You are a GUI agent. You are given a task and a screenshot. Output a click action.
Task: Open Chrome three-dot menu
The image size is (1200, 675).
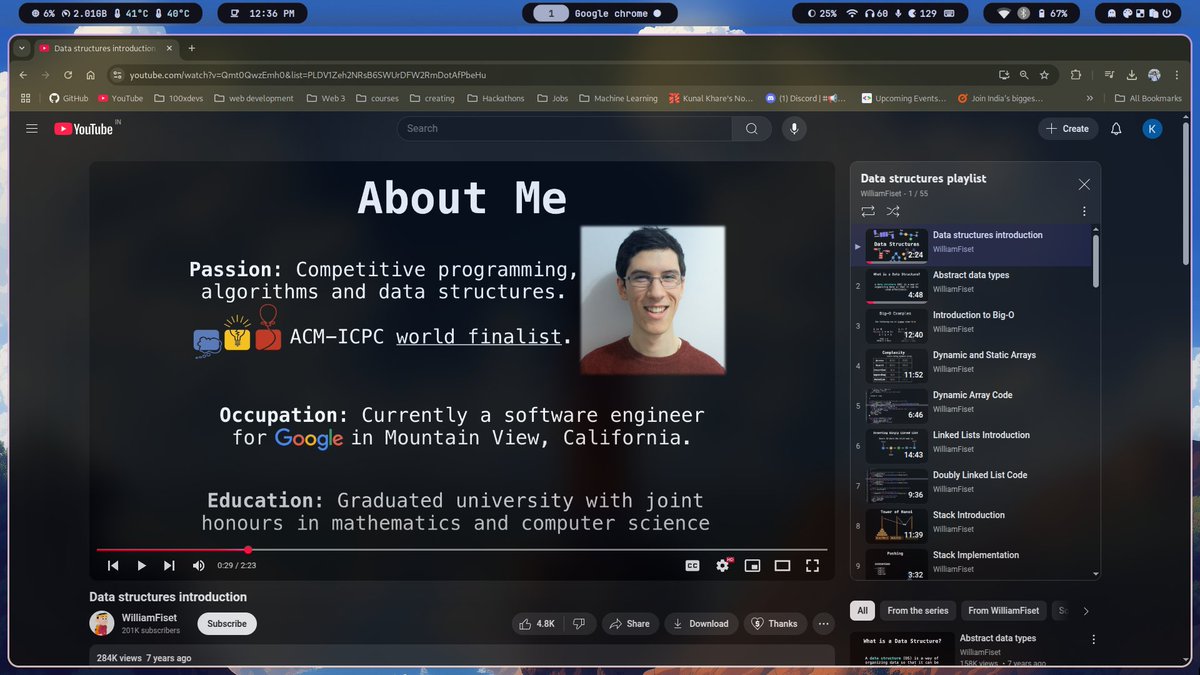(x=1177, y=75)
